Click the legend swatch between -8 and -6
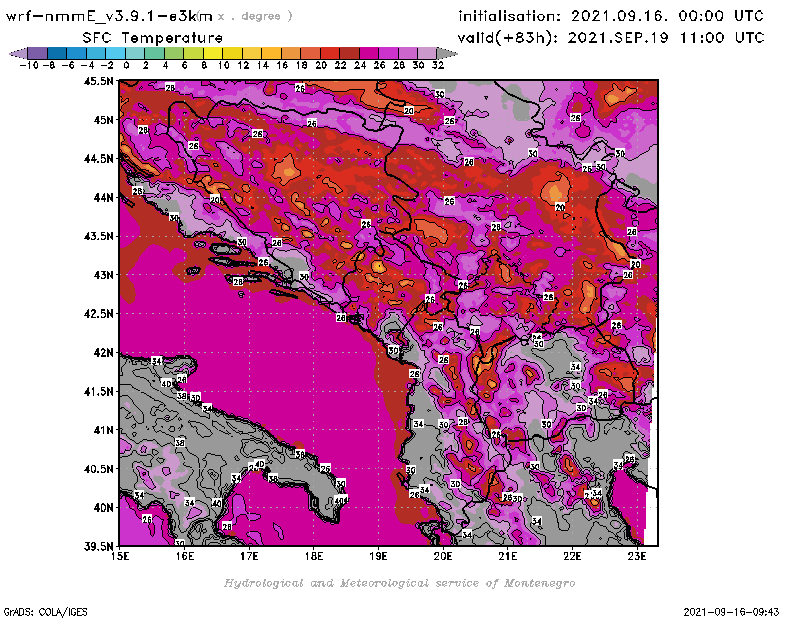Image resolution: width=800 pixels, height=618 pixels. click(57, 53)
